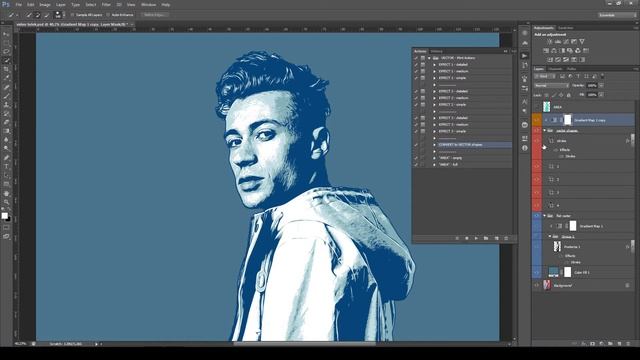Open the File menu
The height and width of the screenshot is (360, 640).
(x=18, y=4)
